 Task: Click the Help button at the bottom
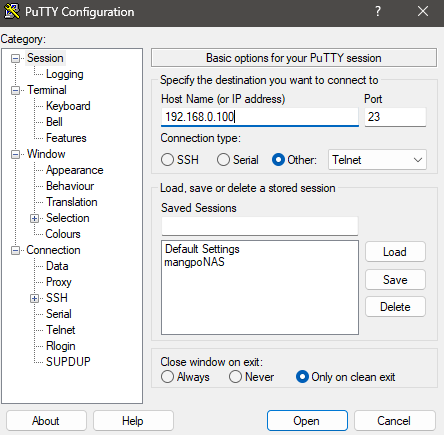133,421
